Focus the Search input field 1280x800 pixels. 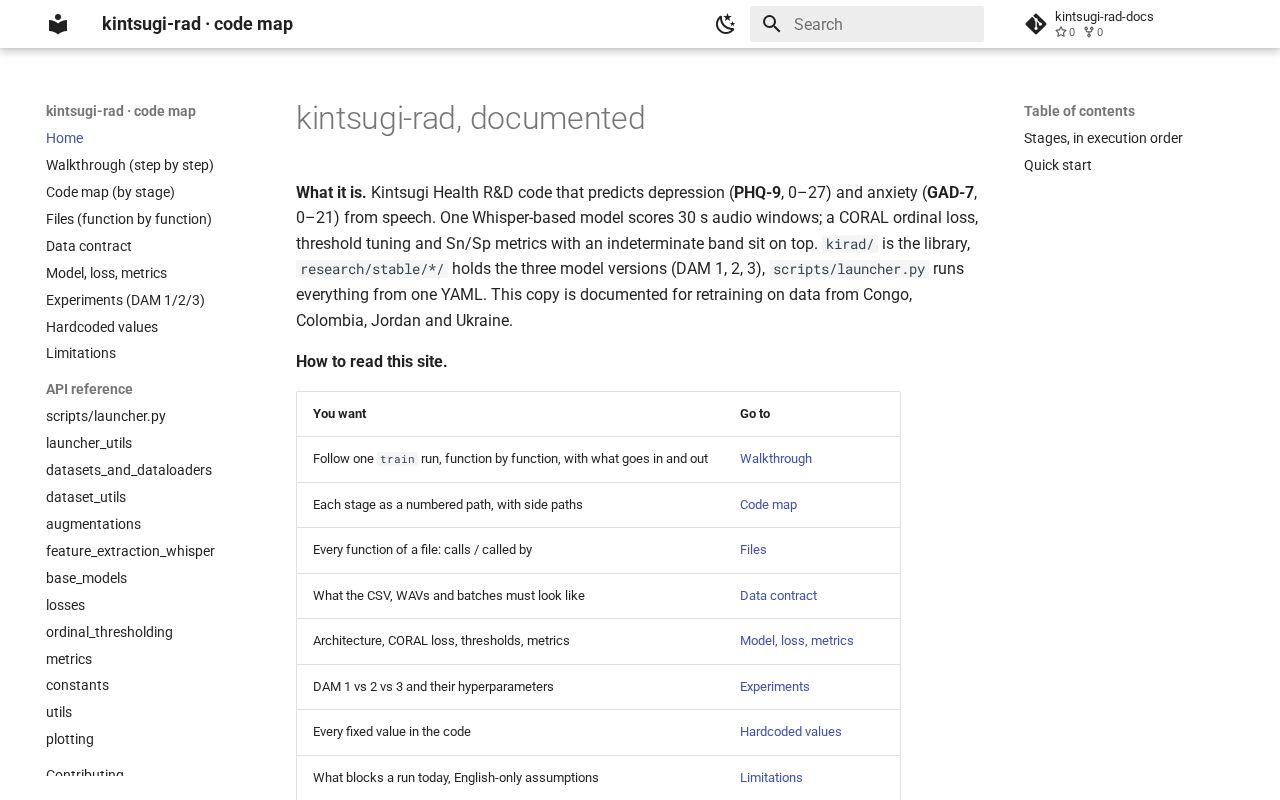pos(867,24)
